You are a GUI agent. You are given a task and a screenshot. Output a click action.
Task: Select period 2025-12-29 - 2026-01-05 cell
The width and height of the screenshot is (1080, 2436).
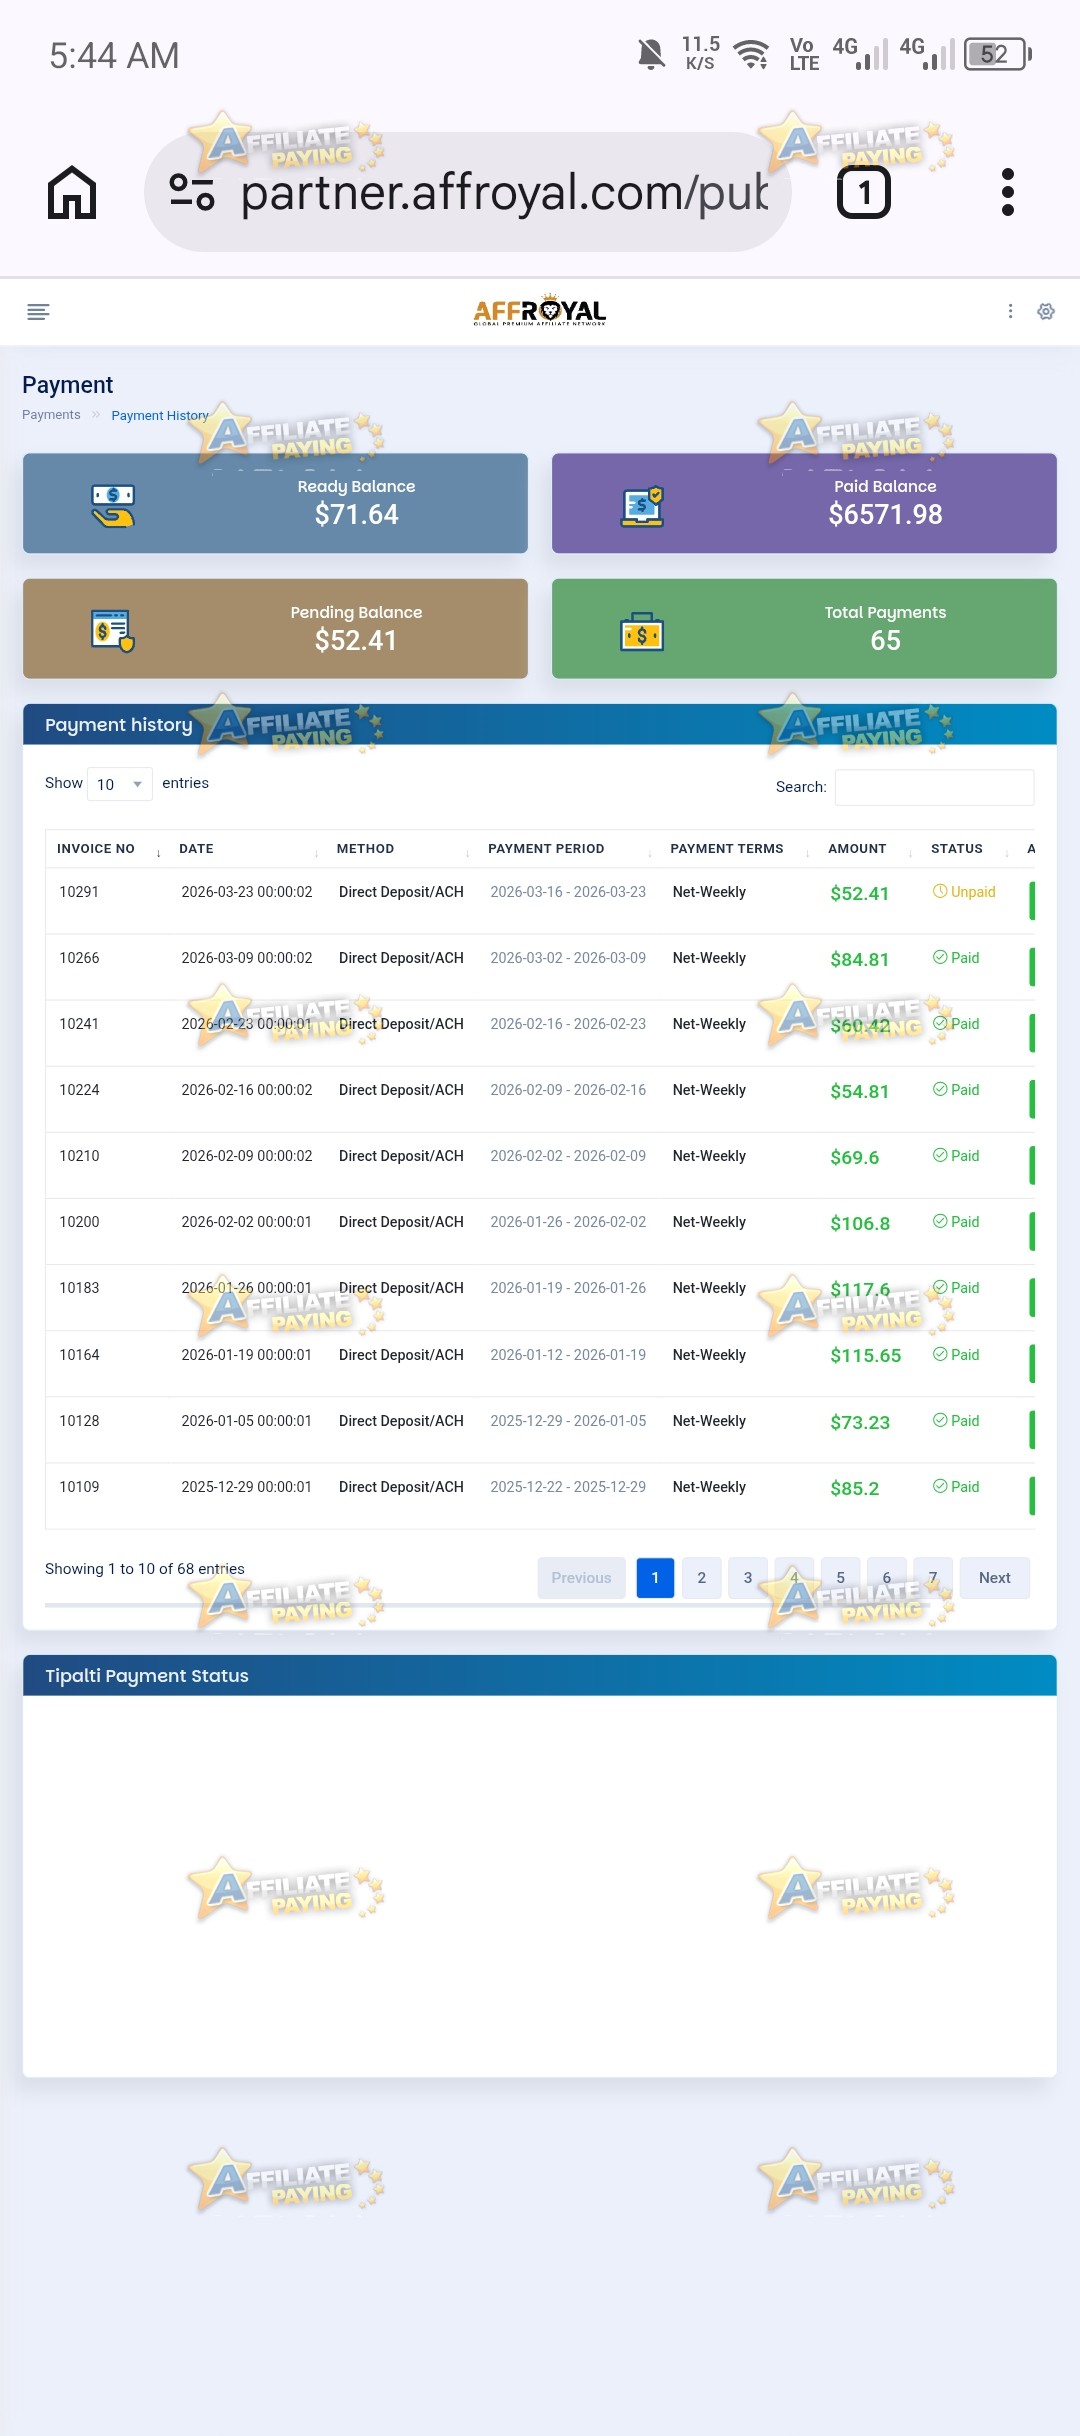[568, 1421]
